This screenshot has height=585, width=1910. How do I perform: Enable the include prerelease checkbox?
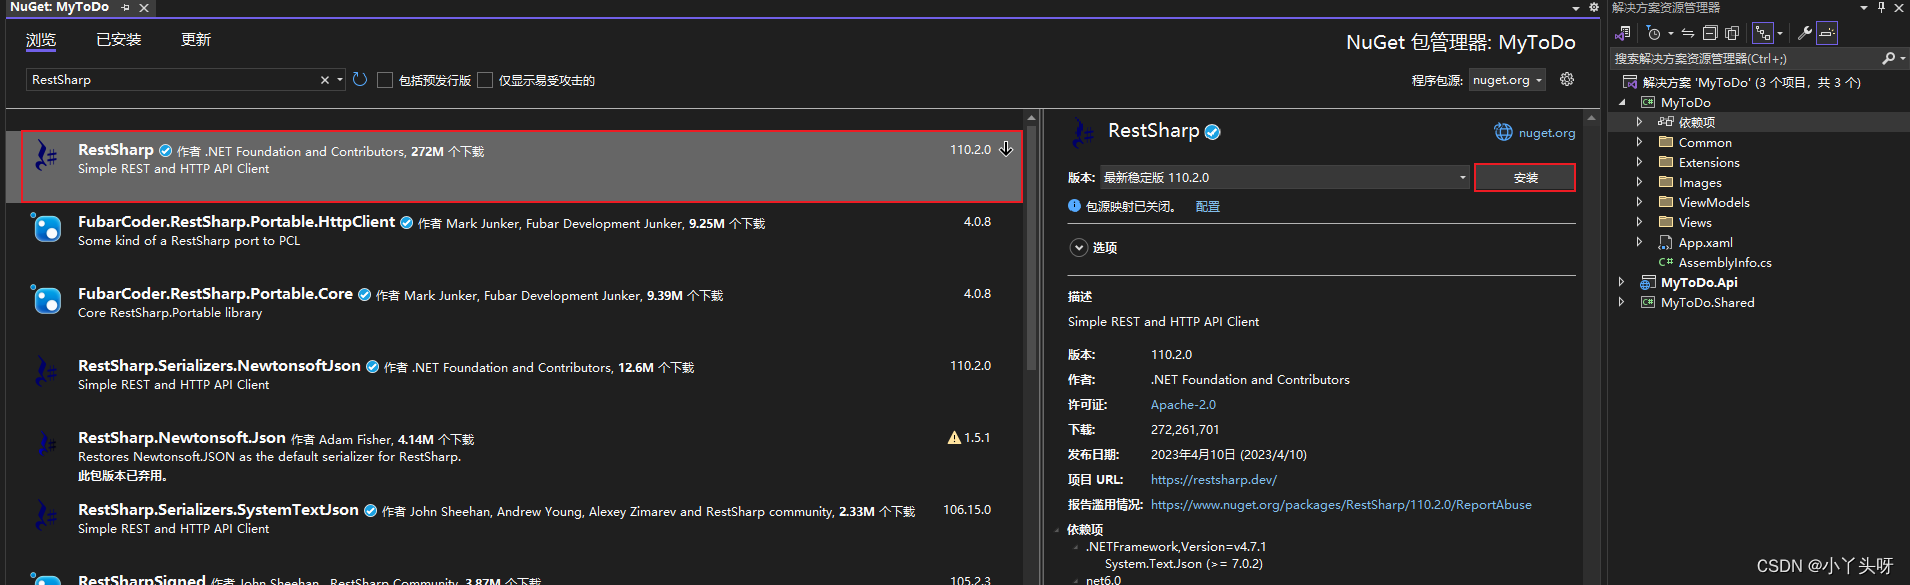385,80
